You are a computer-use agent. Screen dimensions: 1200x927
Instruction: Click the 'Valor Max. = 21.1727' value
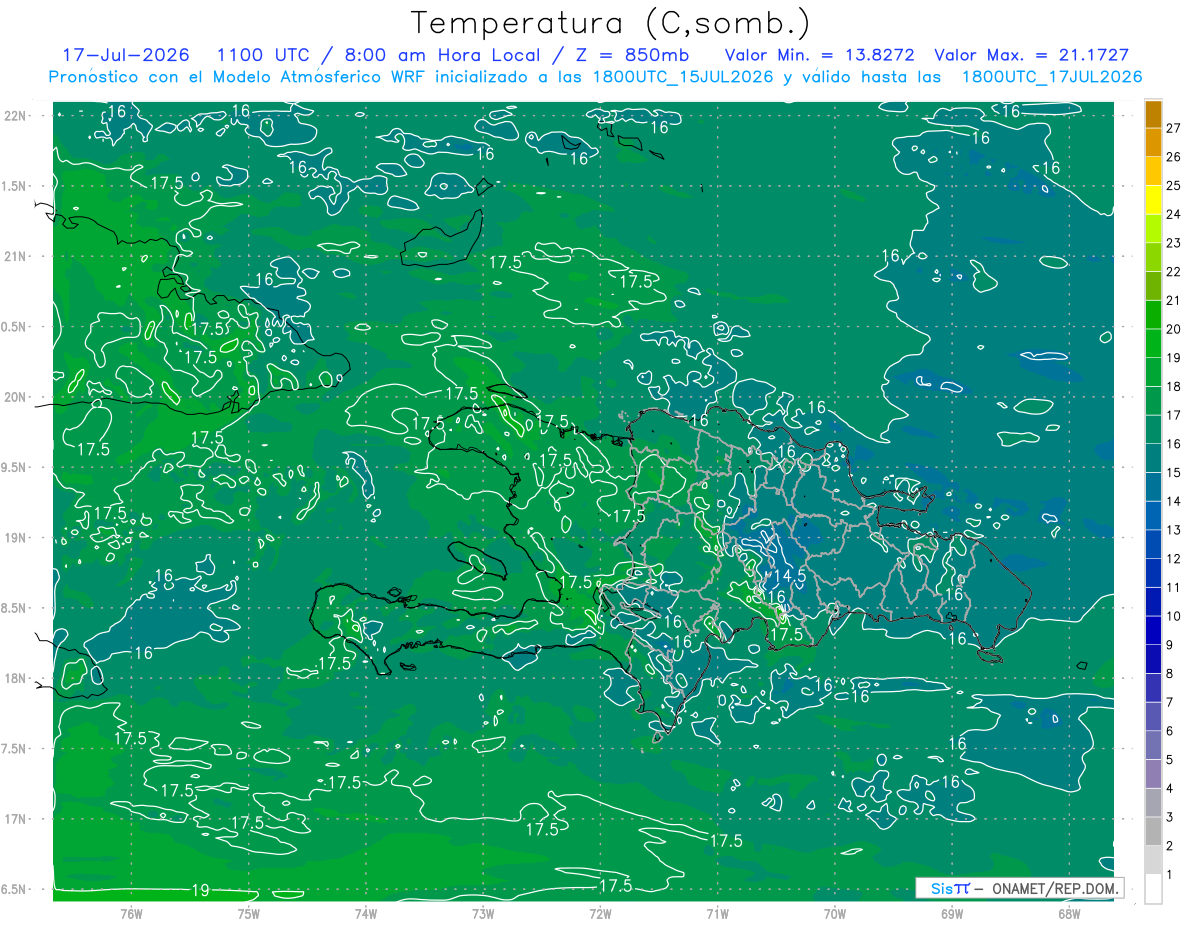tap(1031, 55)
